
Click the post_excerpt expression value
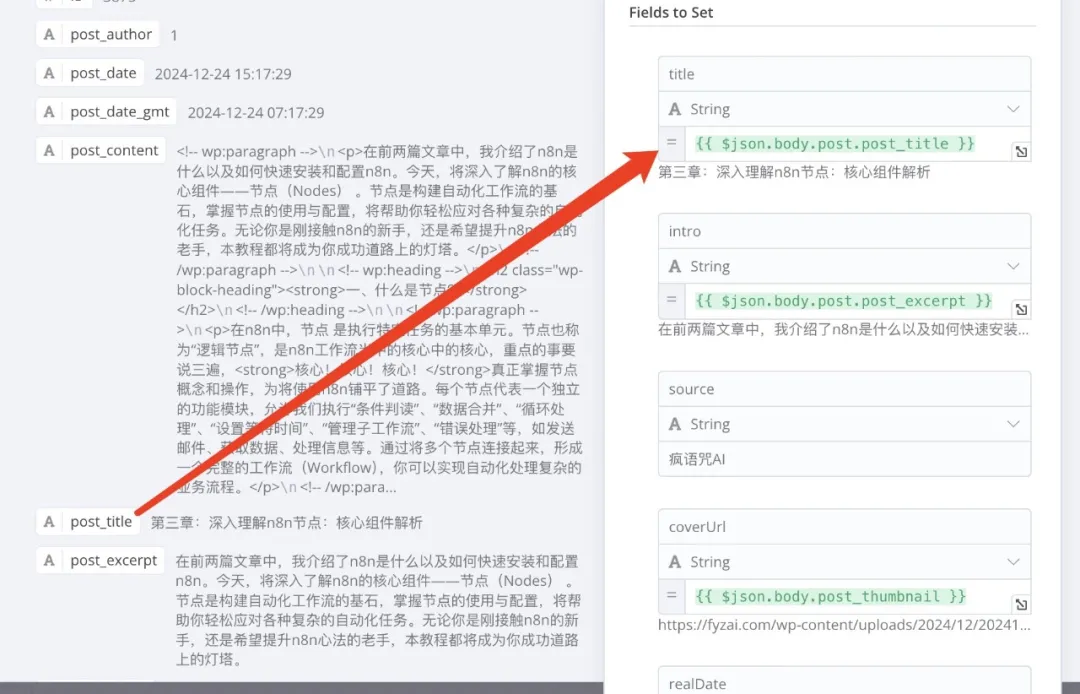click(844, 301)
